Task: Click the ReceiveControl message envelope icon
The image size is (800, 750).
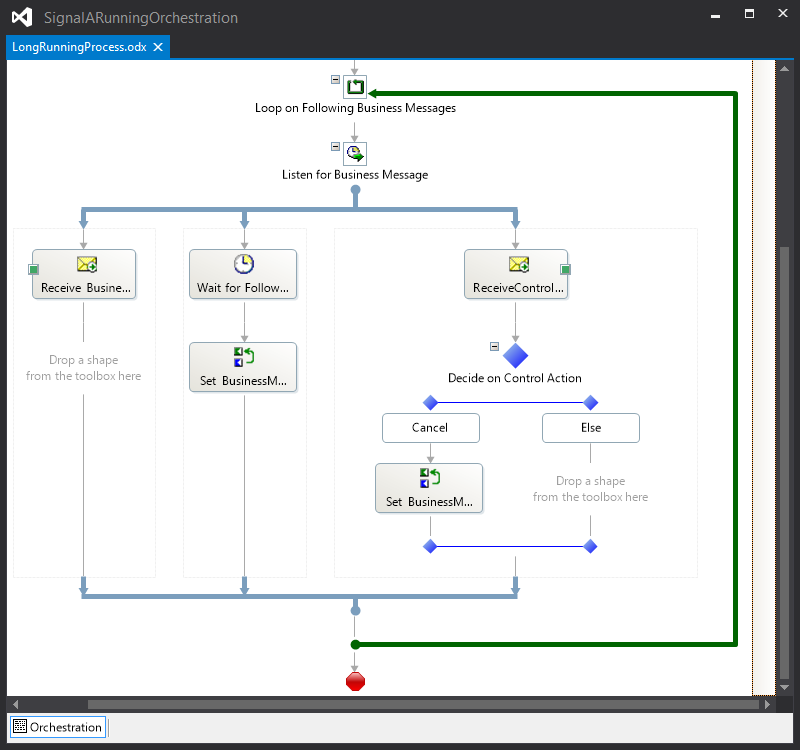Action: pyautogui.click(x=519, y=264)
